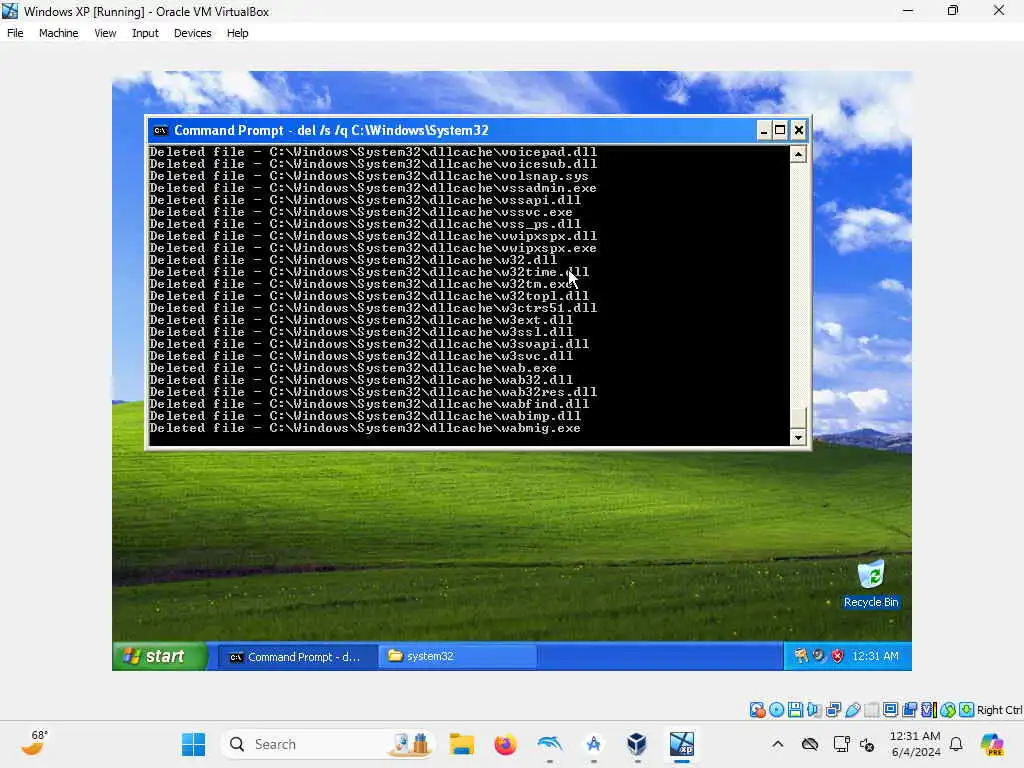Open the recording status indicator

[x=909, y=710]
